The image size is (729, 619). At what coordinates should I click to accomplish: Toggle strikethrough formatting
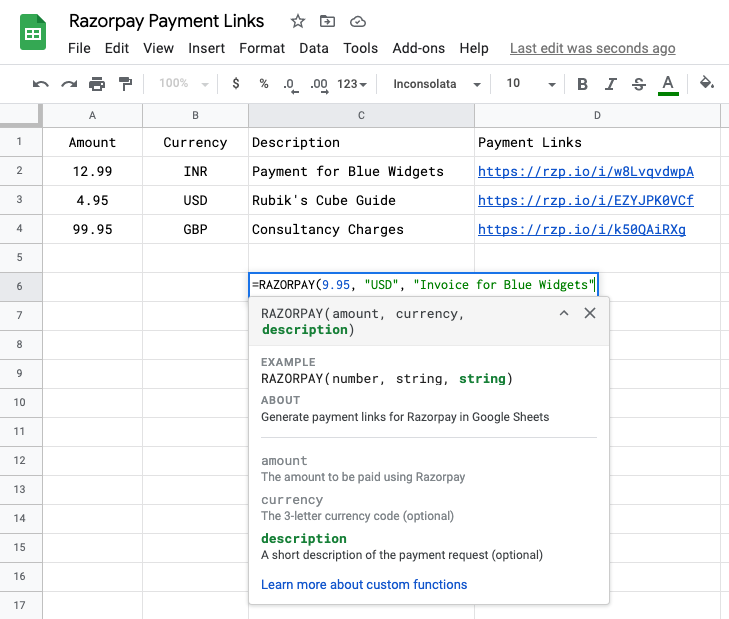(639, 84)
